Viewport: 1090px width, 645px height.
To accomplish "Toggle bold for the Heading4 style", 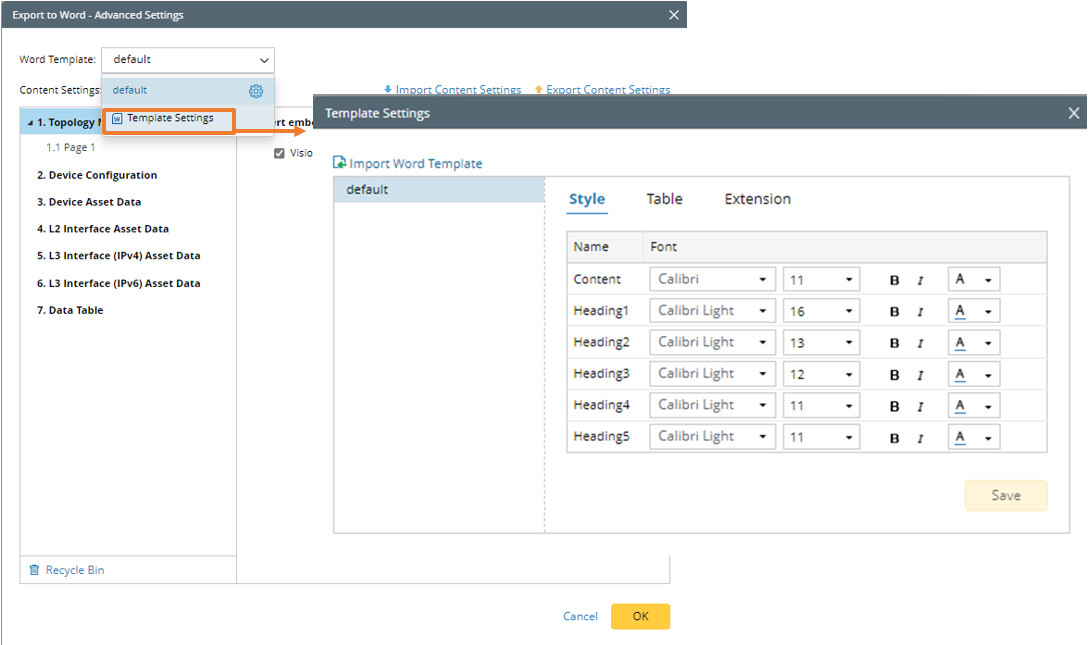I will pos(895,406).
